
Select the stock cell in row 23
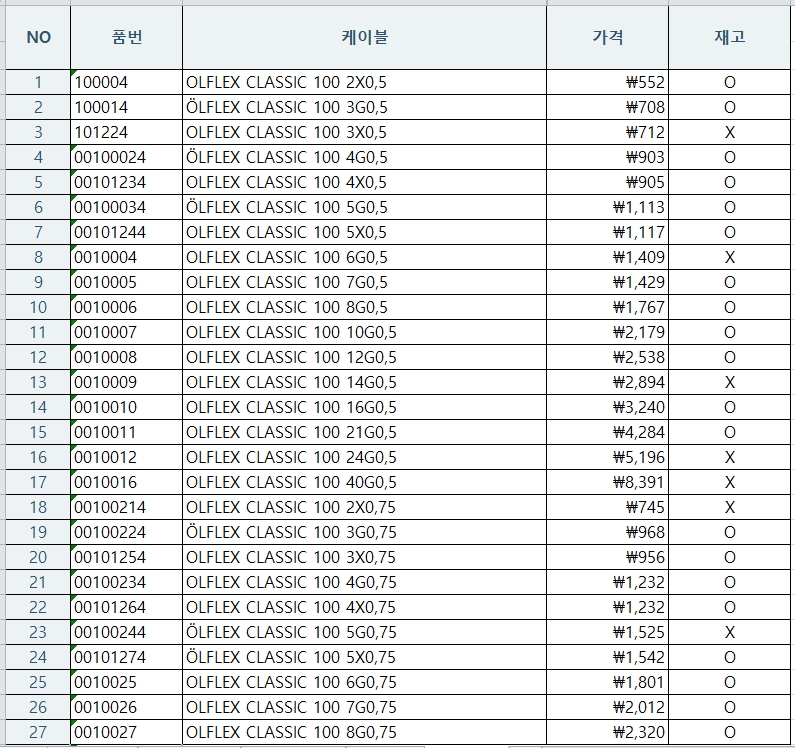729,632
